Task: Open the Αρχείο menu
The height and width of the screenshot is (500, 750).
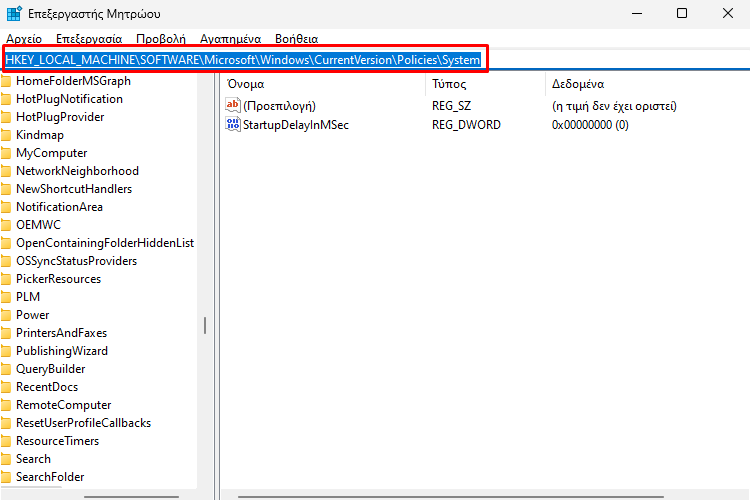Action: pyautogui.click(x=24, y=39)
